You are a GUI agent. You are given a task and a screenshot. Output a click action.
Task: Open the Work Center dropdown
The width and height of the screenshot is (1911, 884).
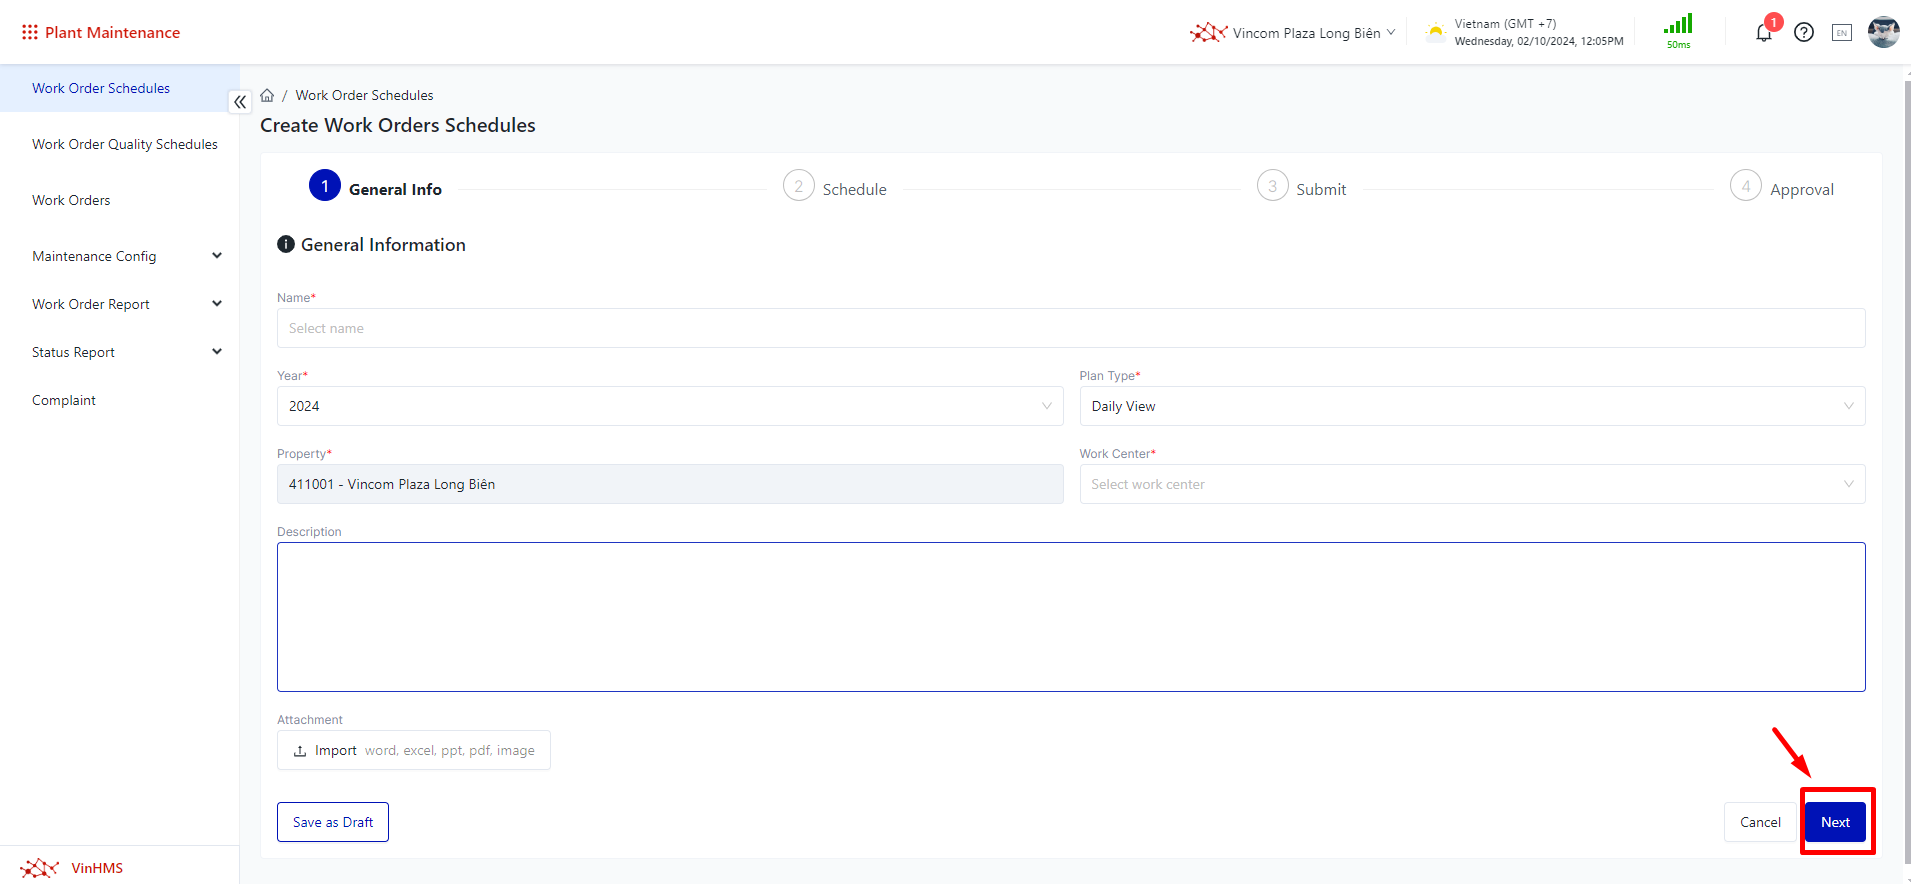click(1471, 484)
